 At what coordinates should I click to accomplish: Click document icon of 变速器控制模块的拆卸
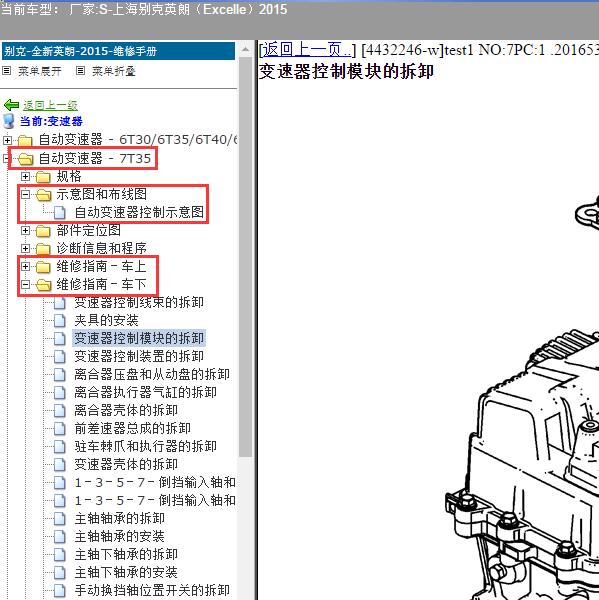(60, 338)
